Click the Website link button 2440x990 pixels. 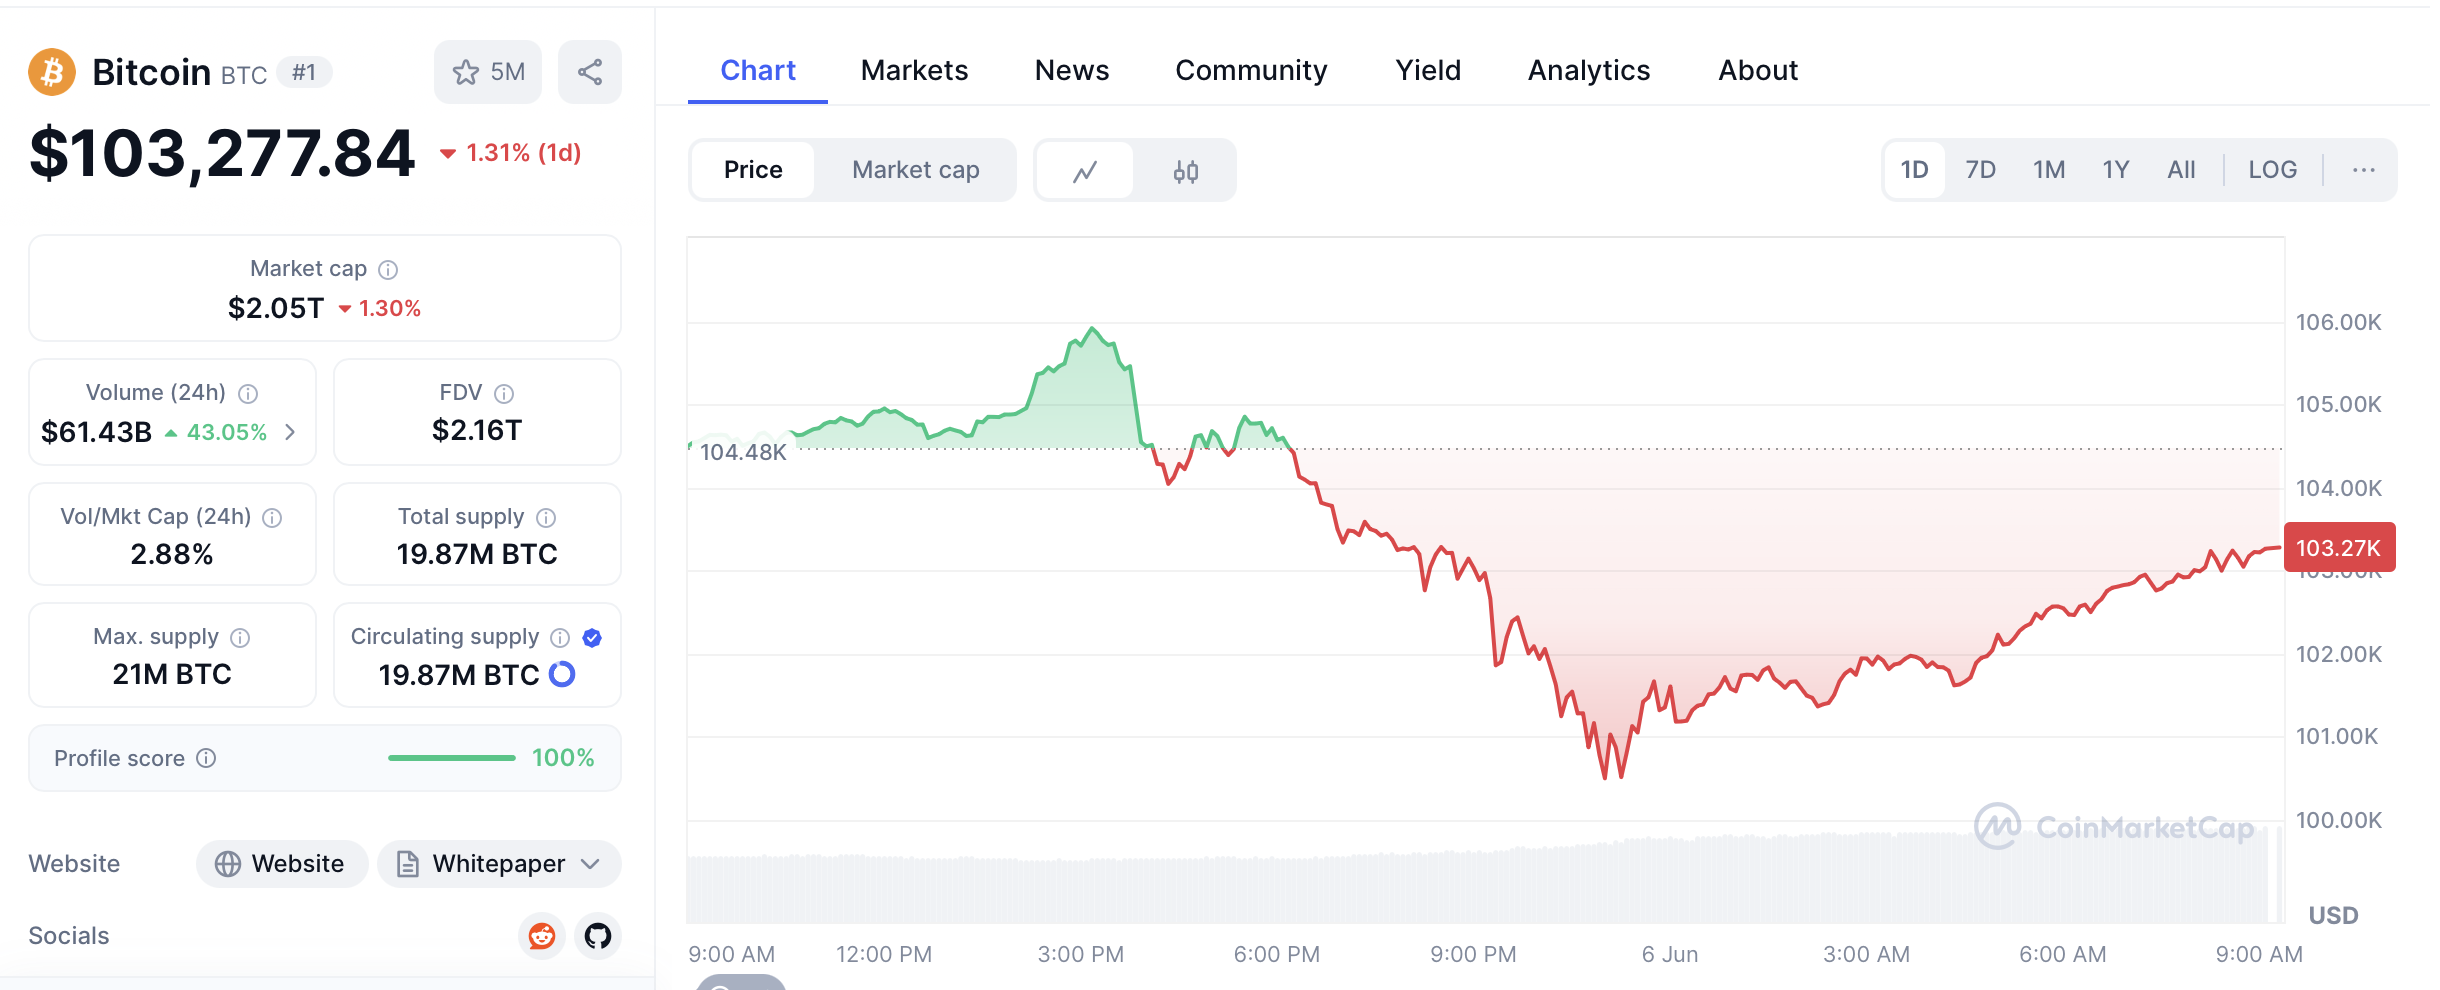282,864
